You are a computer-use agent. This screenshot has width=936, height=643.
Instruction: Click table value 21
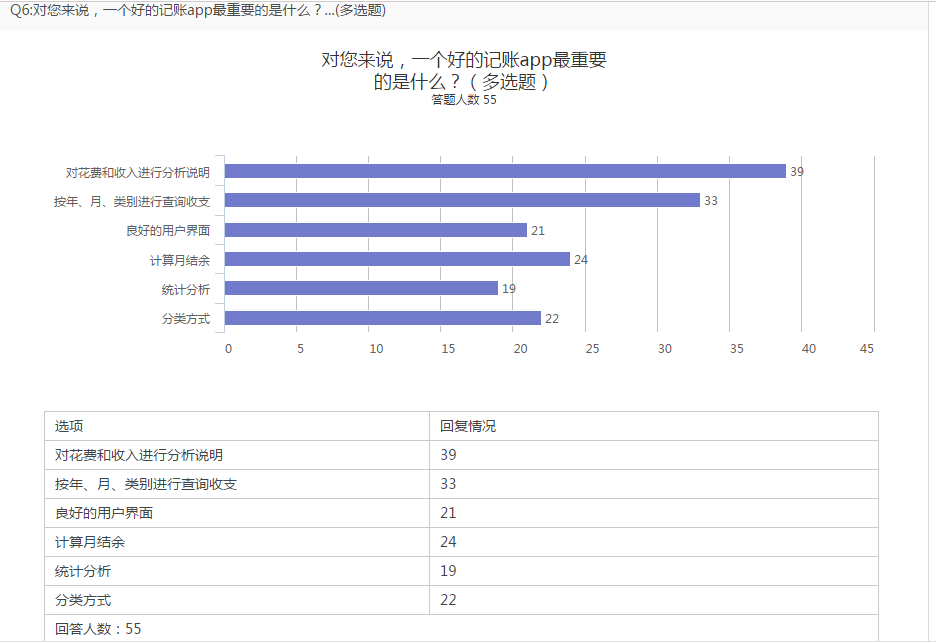click(448, 513)
